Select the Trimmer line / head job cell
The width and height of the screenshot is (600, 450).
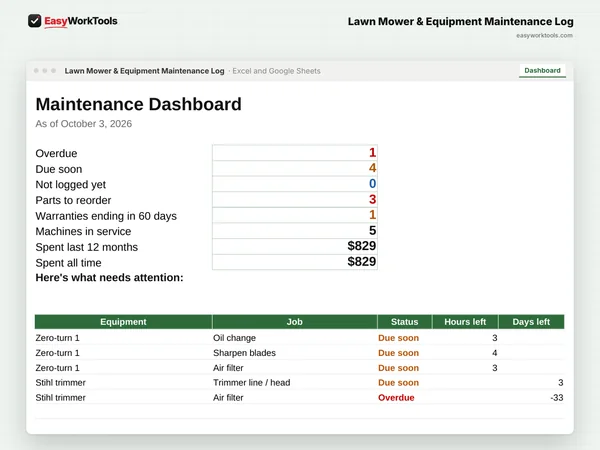point(295,383)
